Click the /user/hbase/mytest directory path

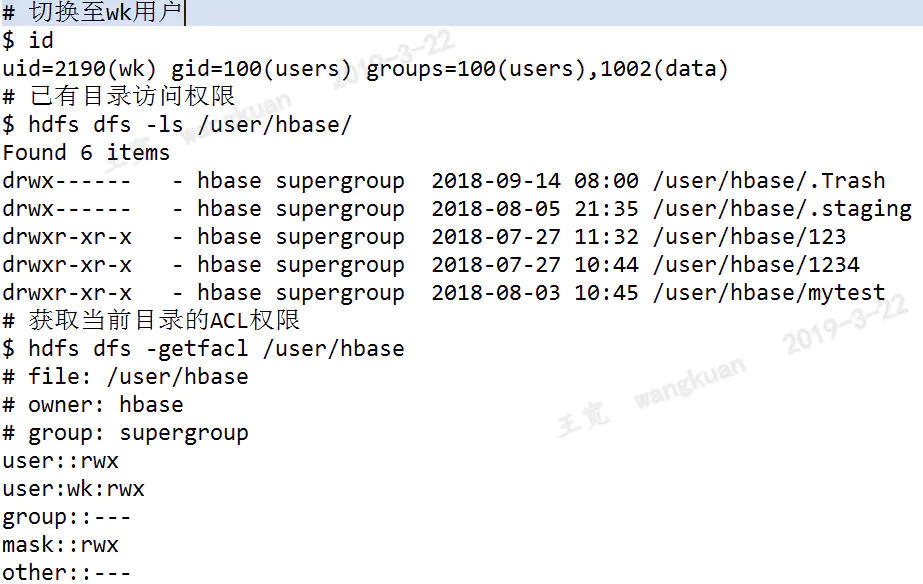point(768,293)
